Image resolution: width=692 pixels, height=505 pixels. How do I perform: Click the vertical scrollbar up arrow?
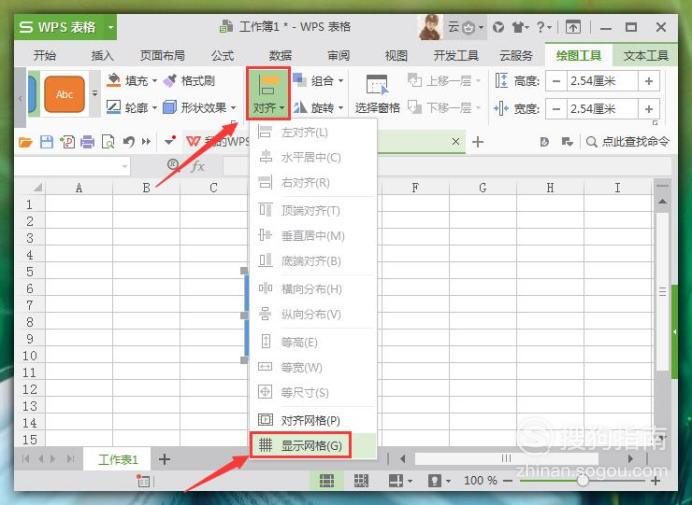[662, 202]
